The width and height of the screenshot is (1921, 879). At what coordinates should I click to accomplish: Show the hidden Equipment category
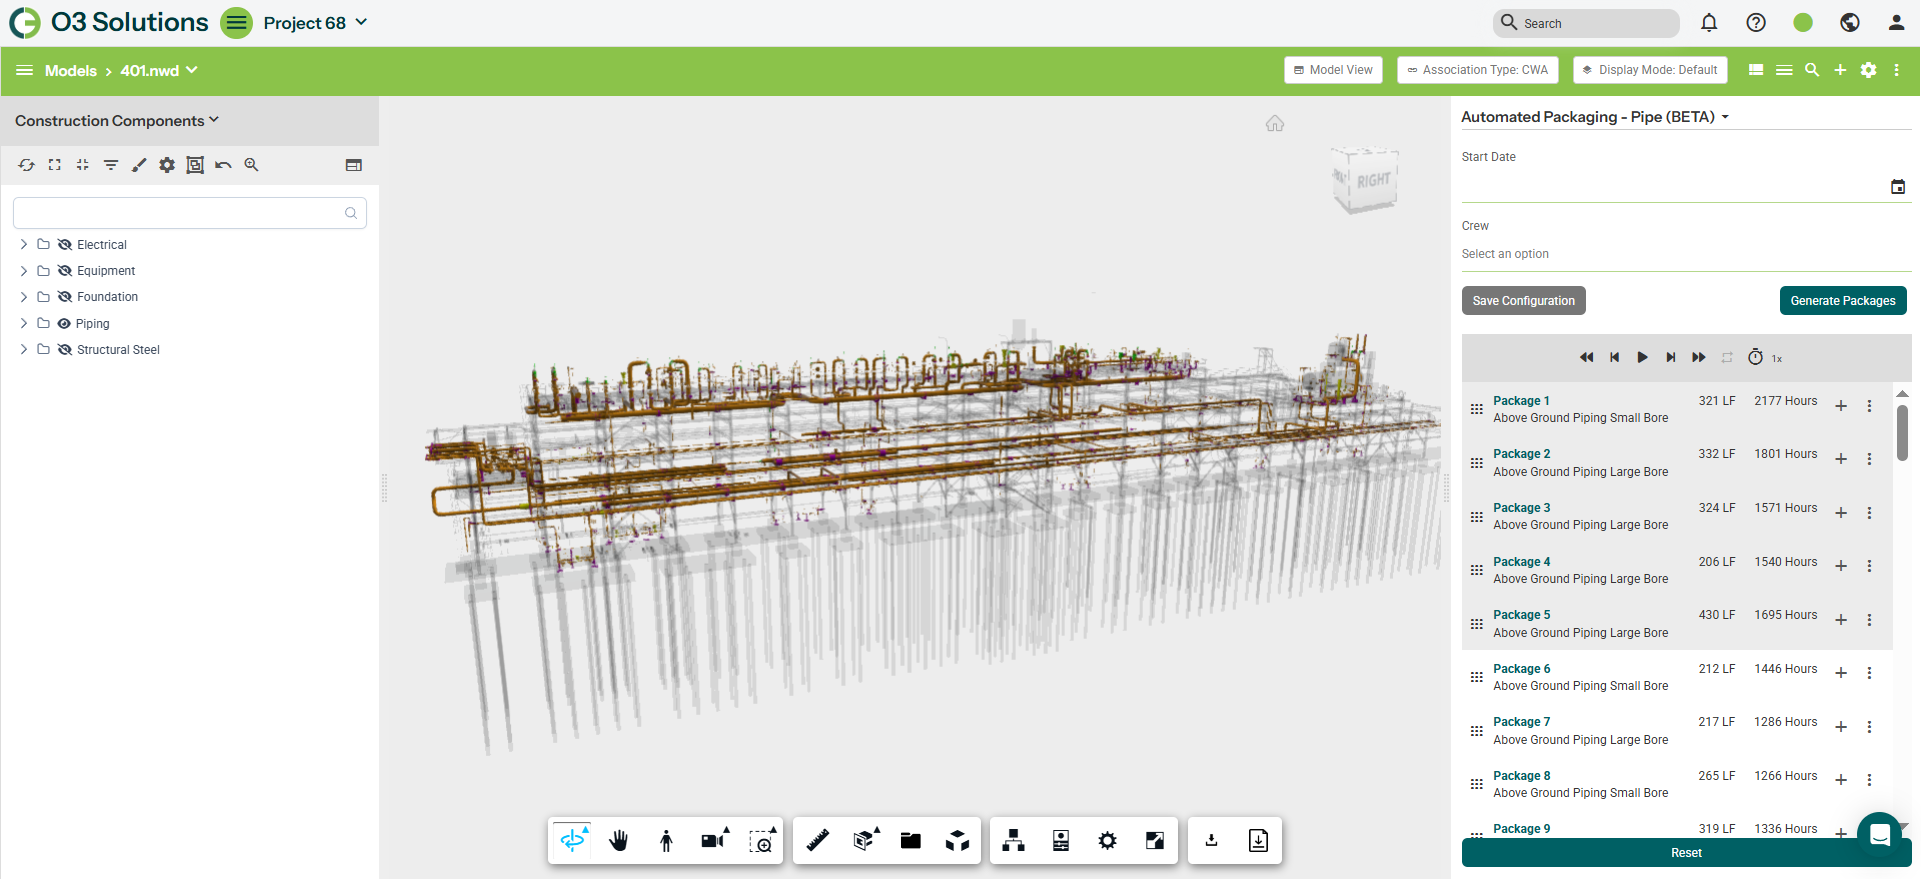65,271
